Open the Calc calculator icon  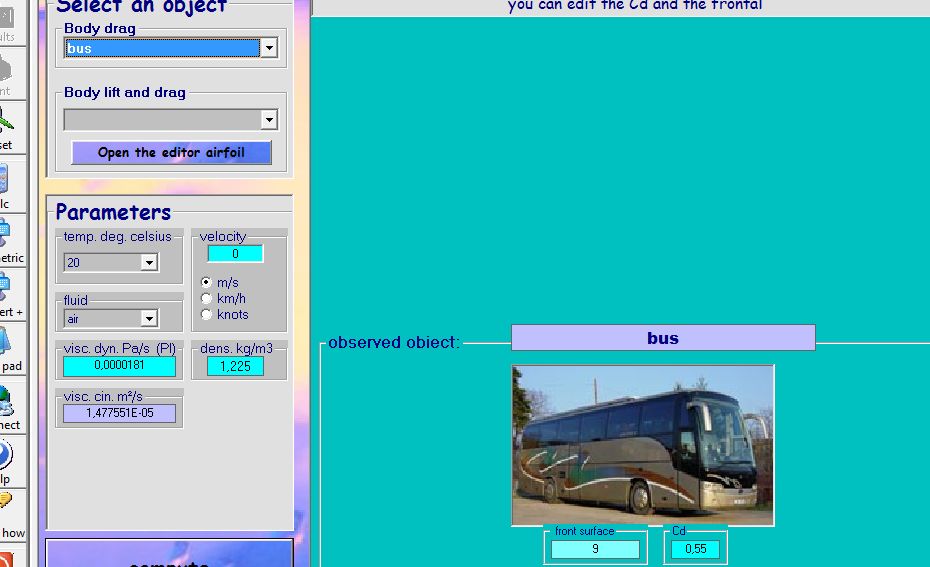(4, 180)
